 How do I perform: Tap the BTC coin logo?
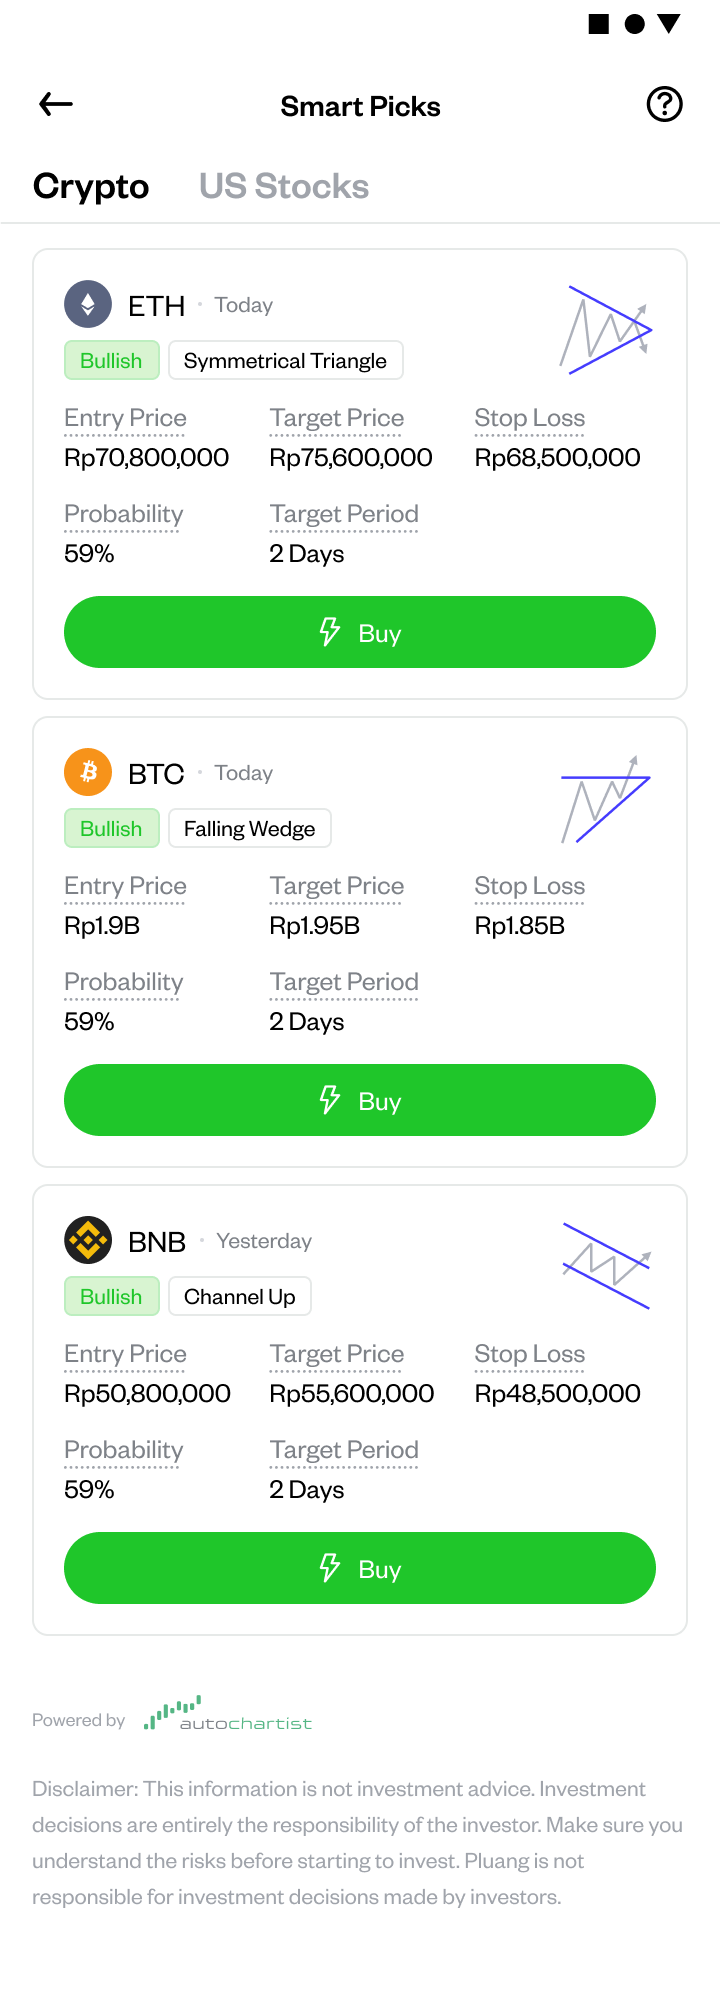(x=88, y=772)
